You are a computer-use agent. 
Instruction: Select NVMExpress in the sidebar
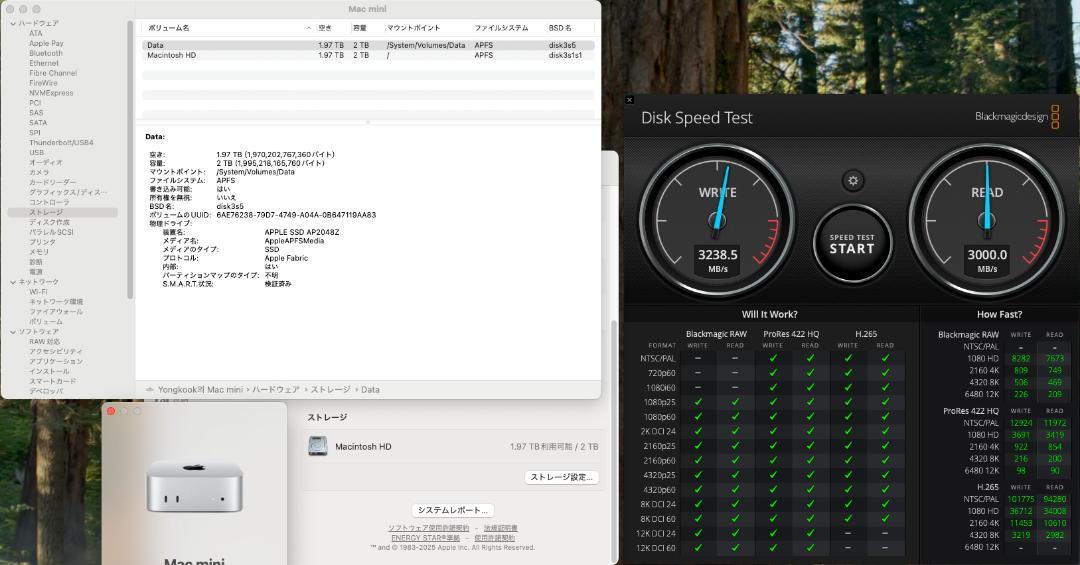tap(51, 93)
